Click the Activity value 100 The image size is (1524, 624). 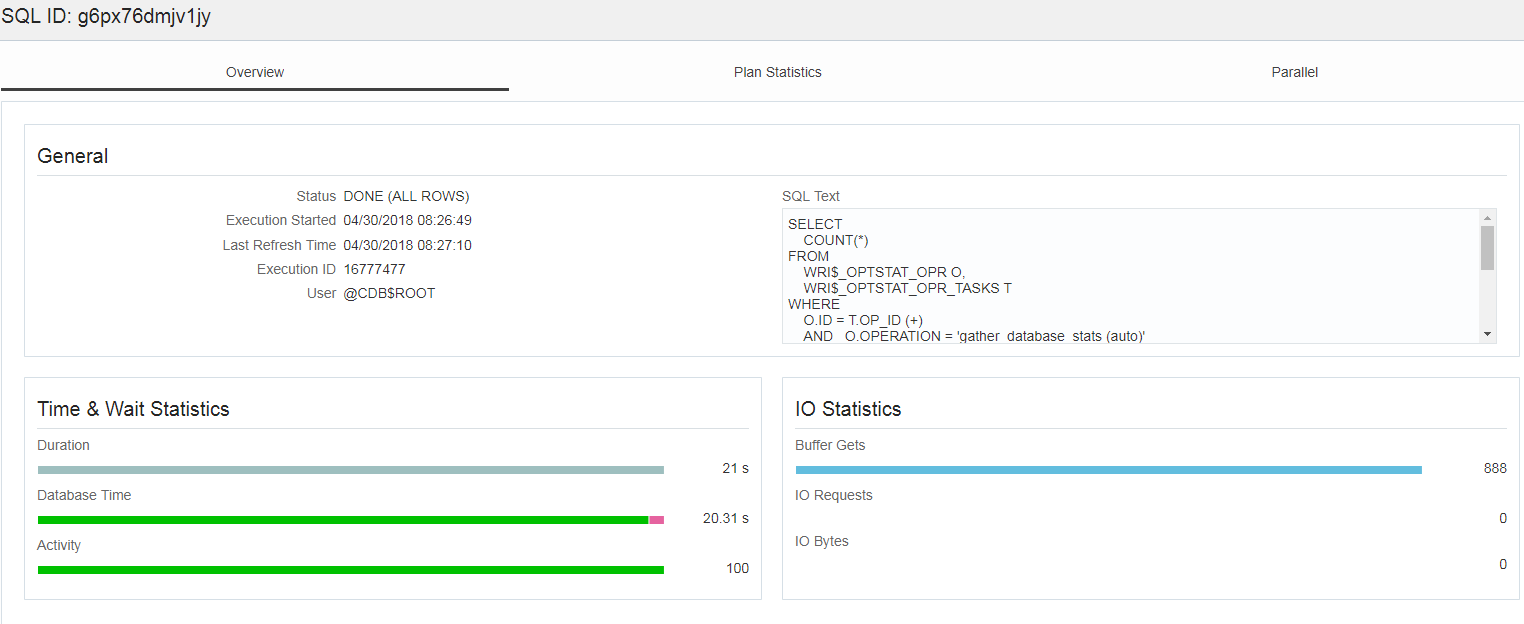coord(738,568)
